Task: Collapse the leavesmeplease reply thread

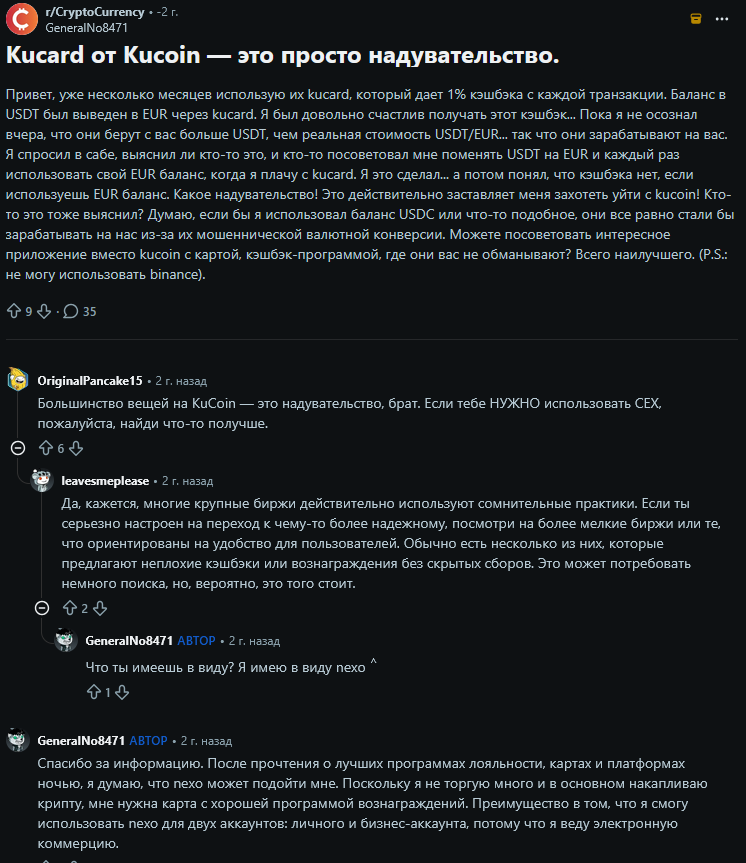Action: 41,607
